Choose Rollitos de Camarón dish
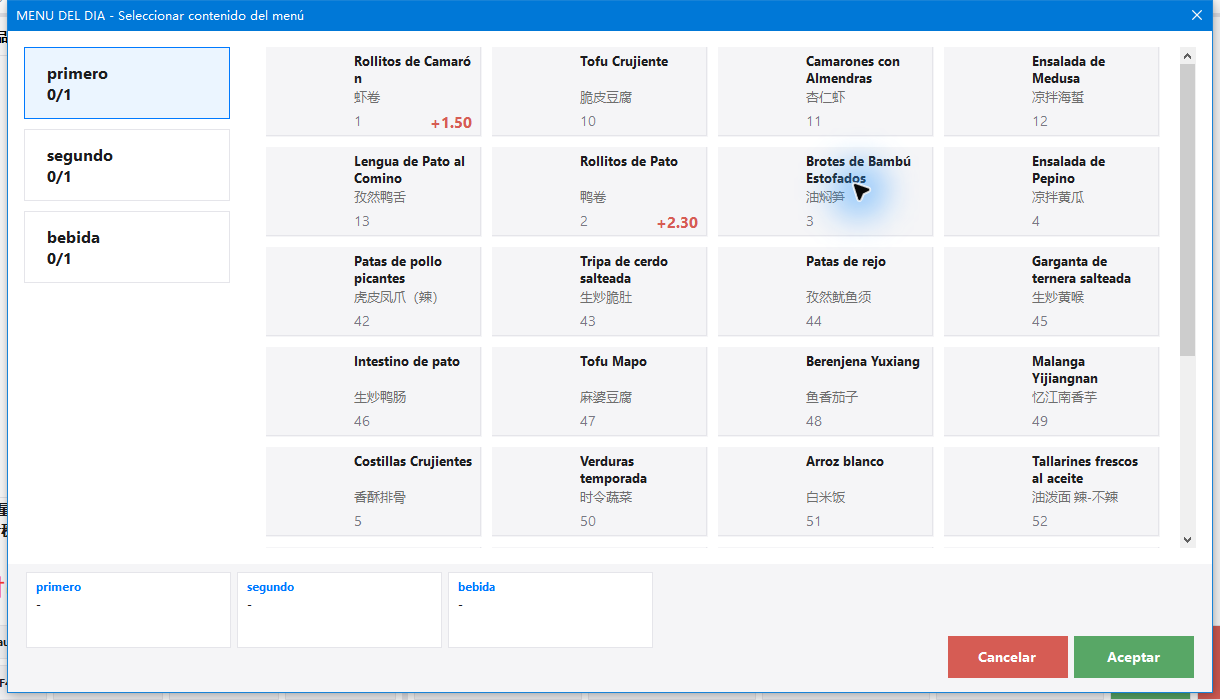 pos(373,91)
